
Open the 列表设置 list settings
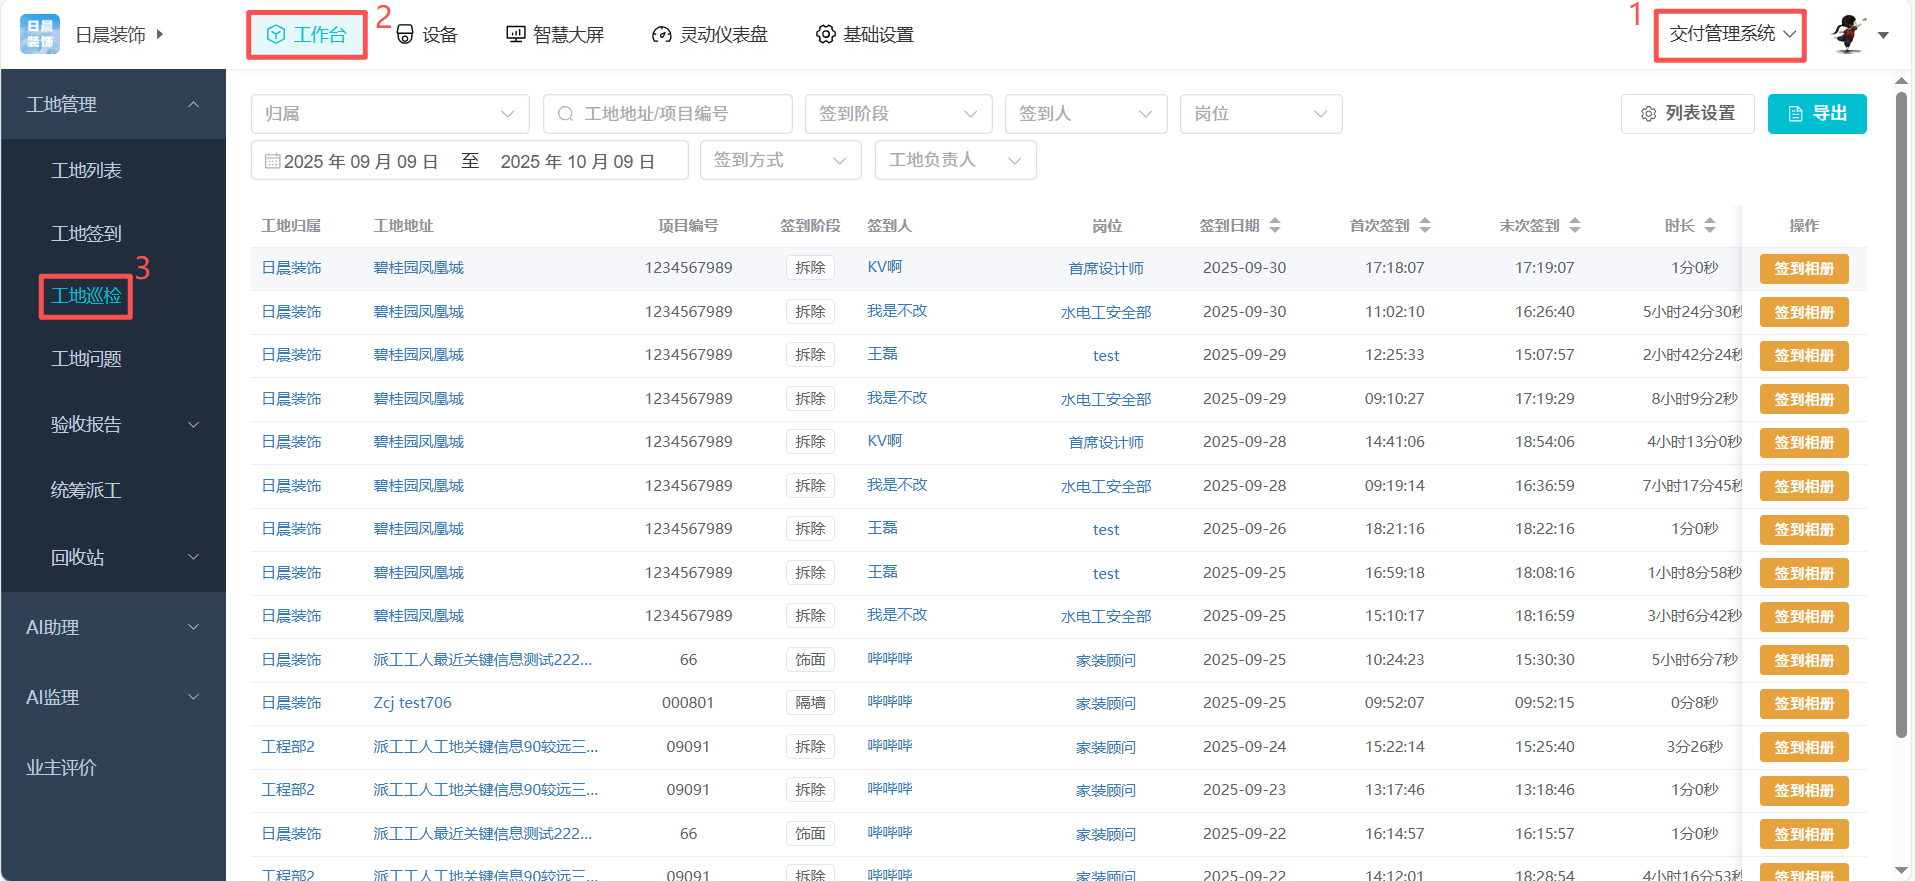coord(1687,114)
